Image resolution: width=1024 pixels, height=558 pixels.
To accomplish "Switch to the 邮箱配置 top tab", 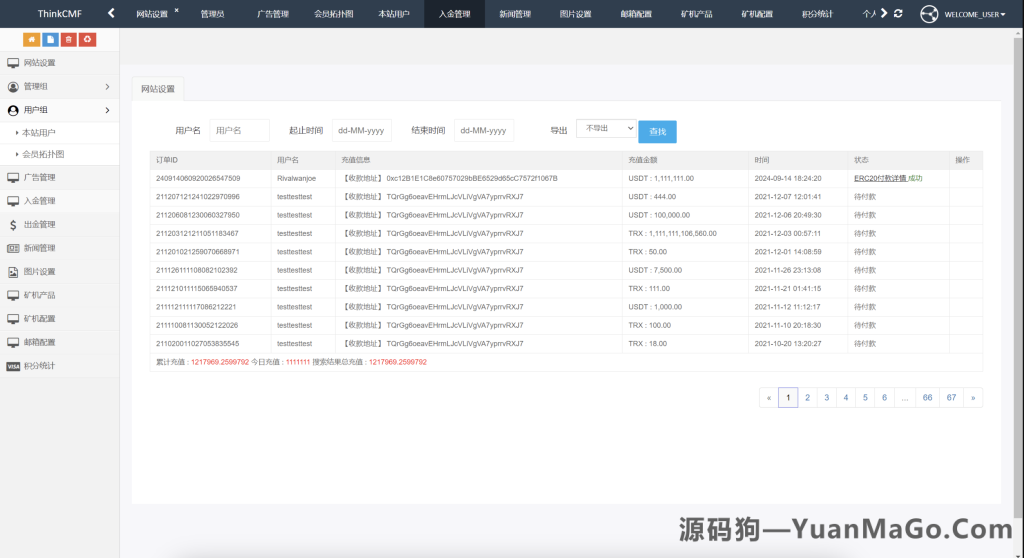I will [x=636, y=14].
